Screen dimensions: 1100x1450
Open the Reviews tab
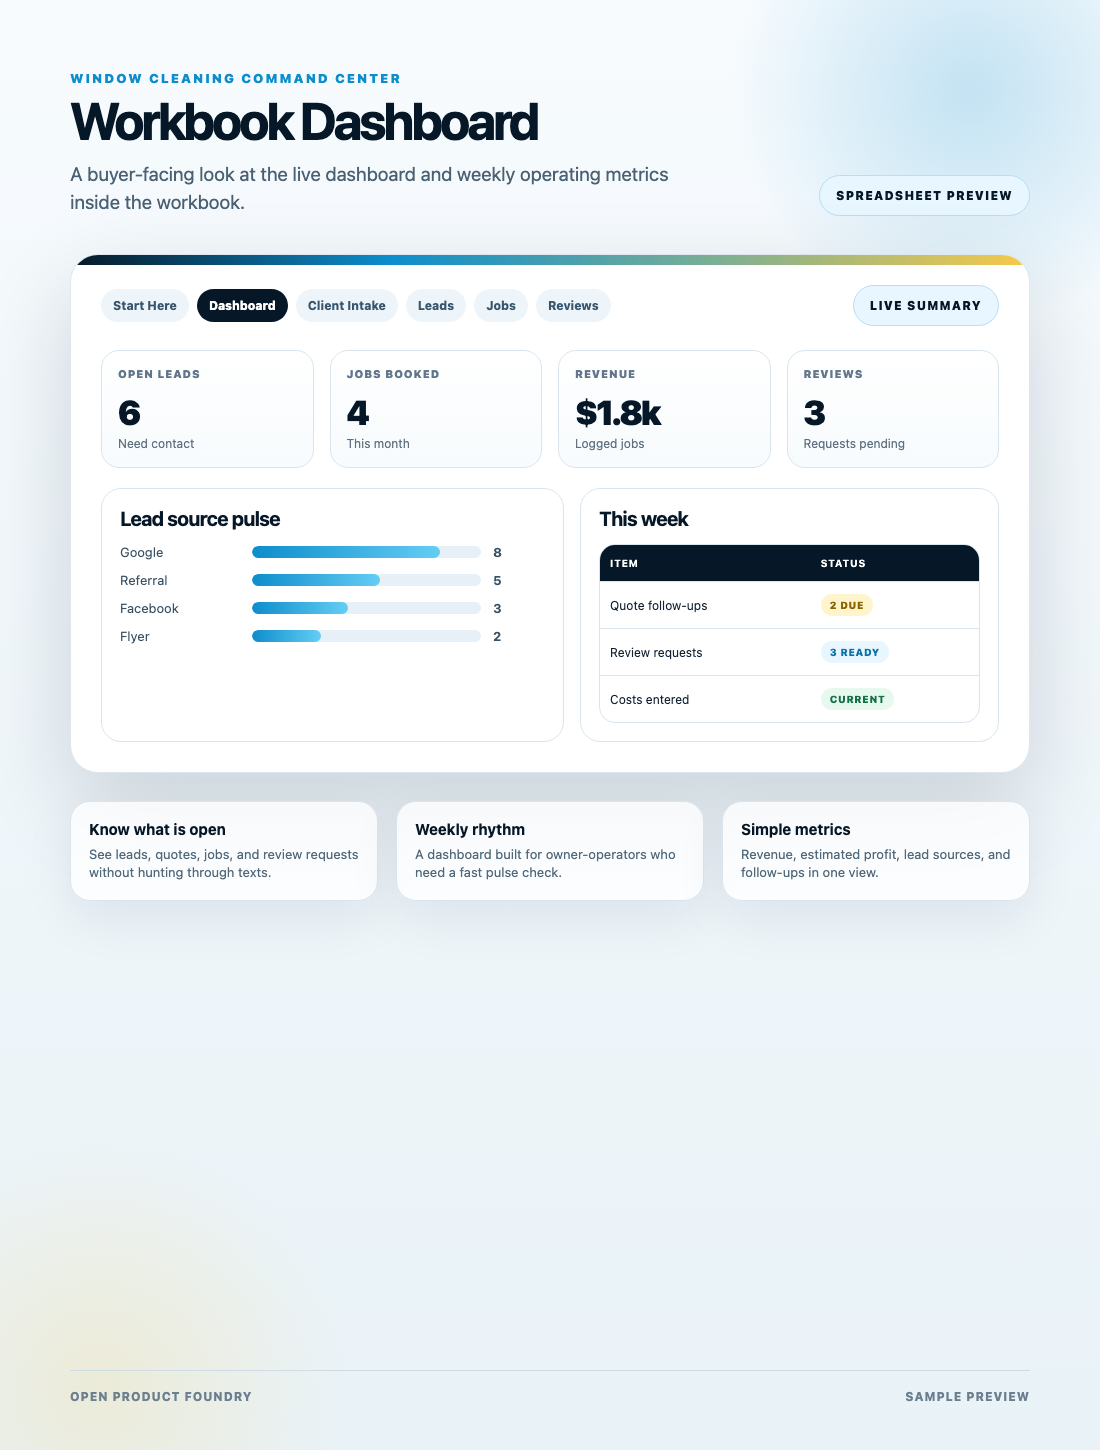coord(573,306)
